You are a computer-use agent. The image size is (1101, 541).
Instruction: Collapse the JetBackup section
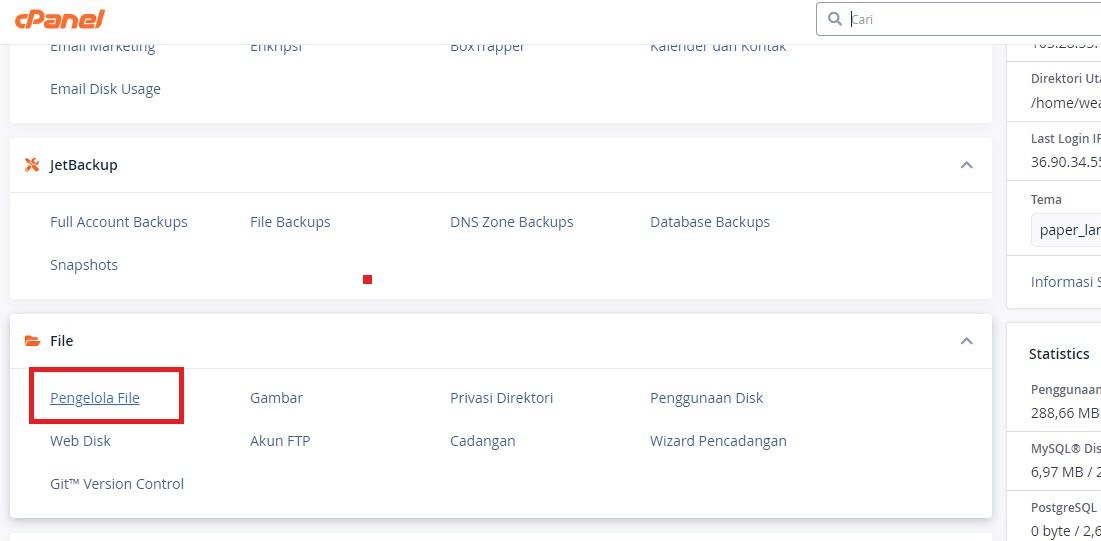[966, 165]
